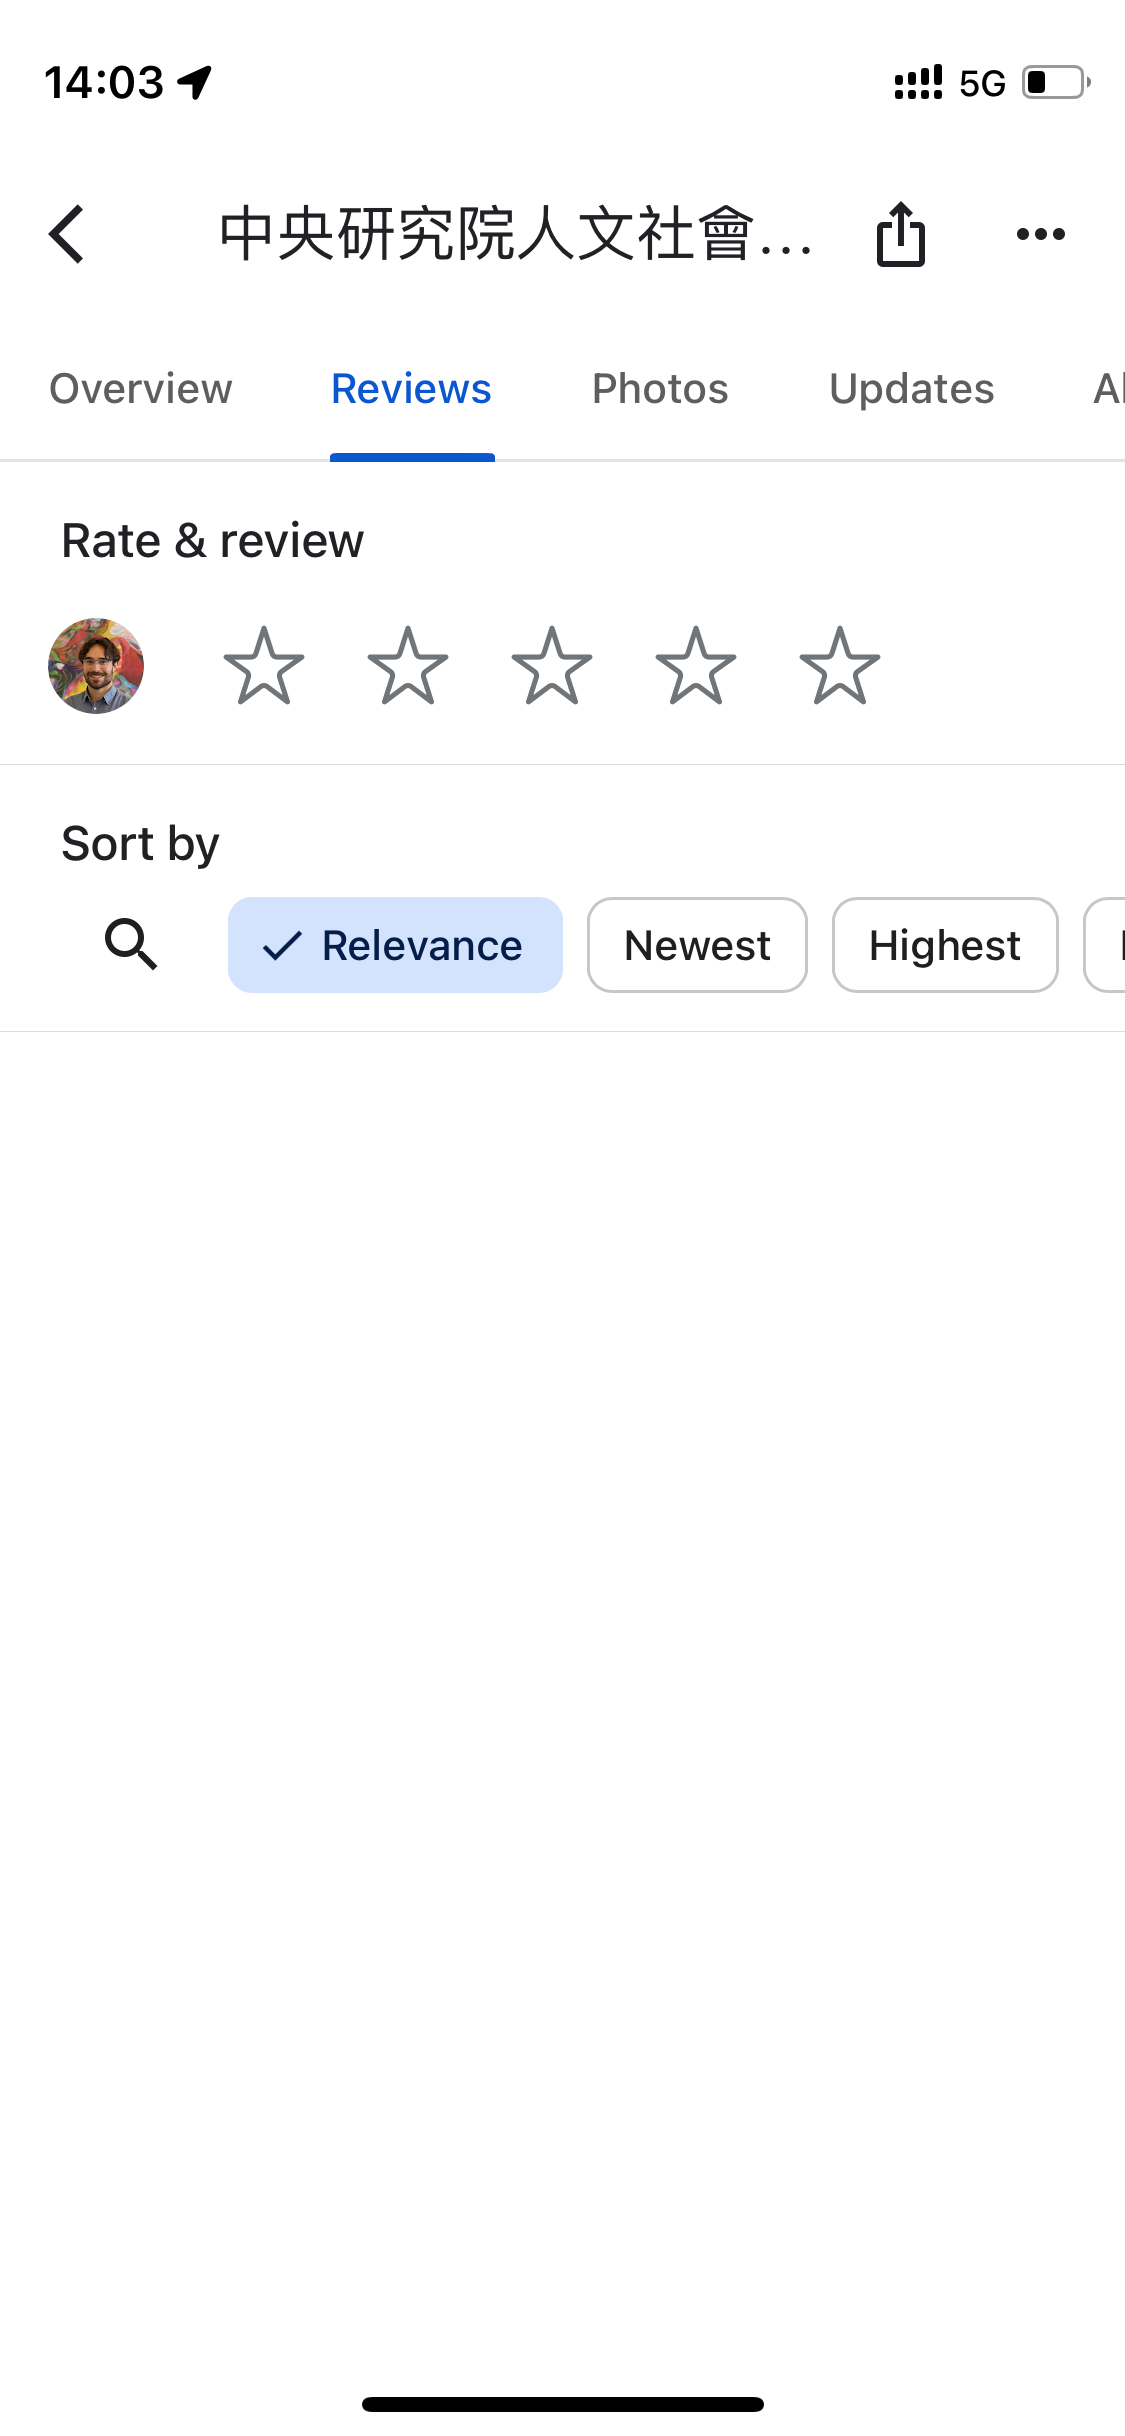The image size is (1125, 2436).
Task: Sort reviews by Highest rating
Action: point(945,945)
